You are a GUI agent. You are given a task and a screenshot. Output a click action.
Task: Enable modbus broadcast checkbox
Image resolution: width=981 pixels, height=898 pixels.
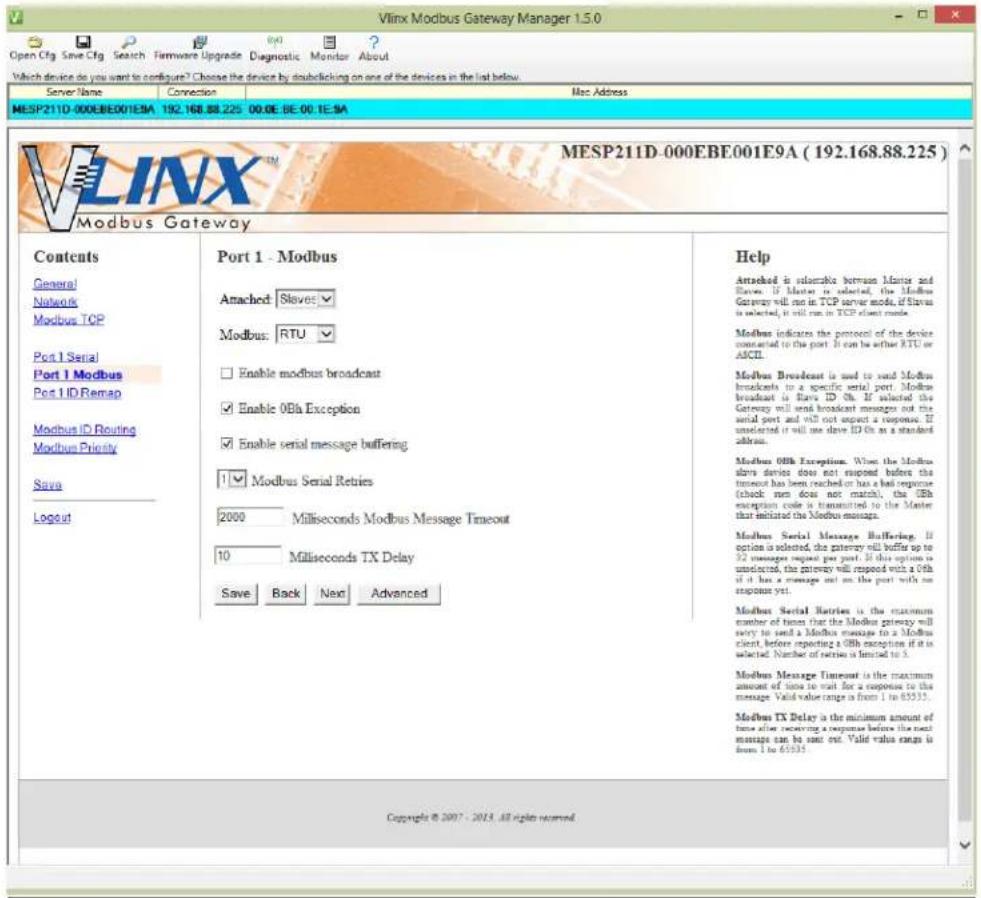coord(226,374)
